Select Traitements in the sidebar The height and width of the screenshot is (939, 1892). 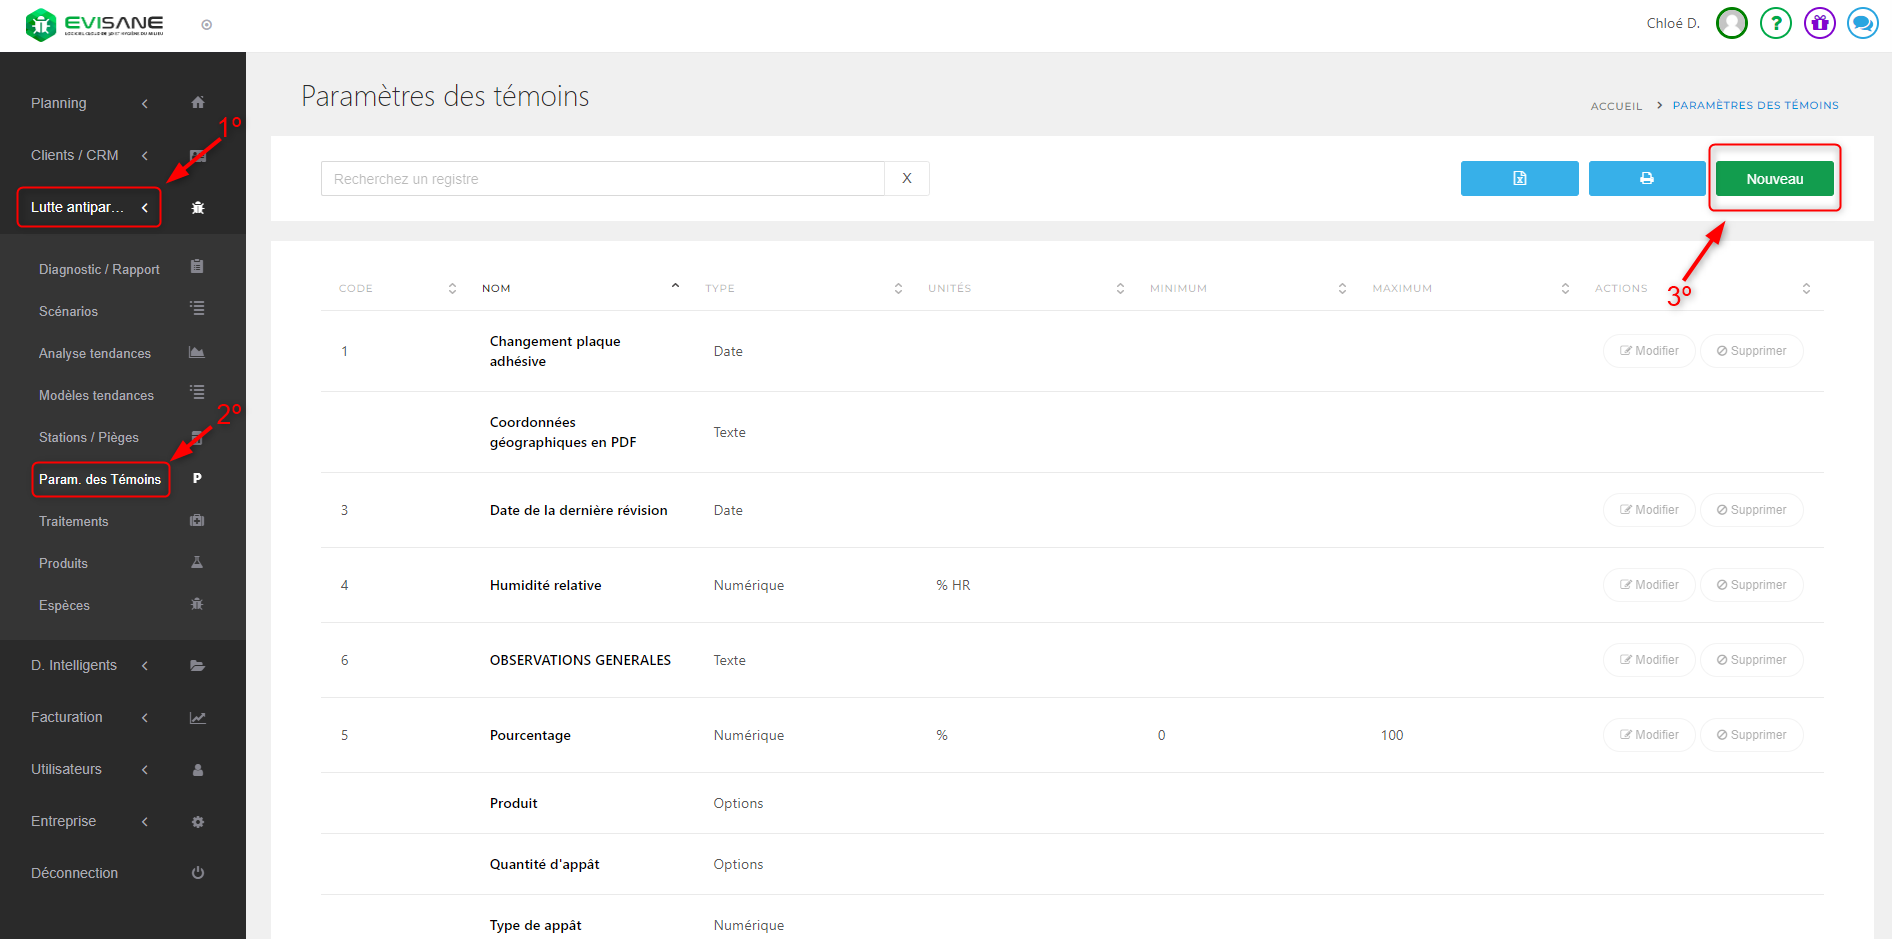click(74, 521)
